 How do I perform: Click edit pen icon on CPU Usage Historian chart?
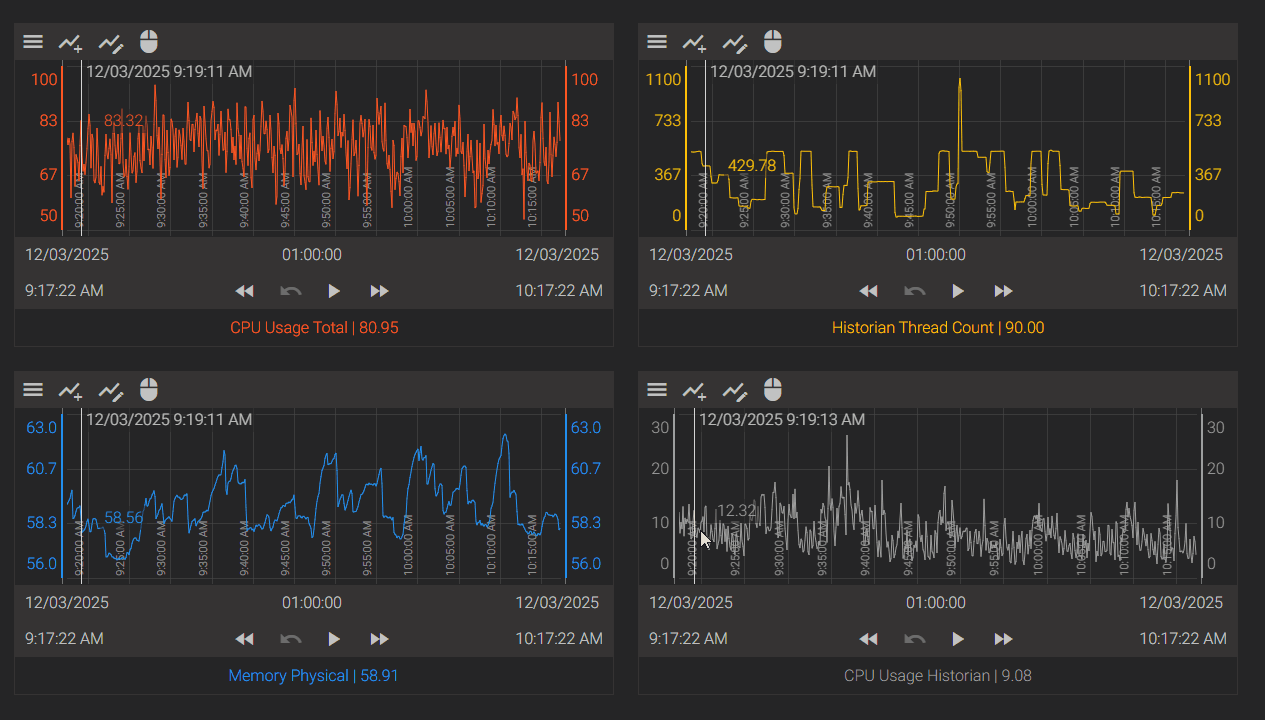click(735, 390)
